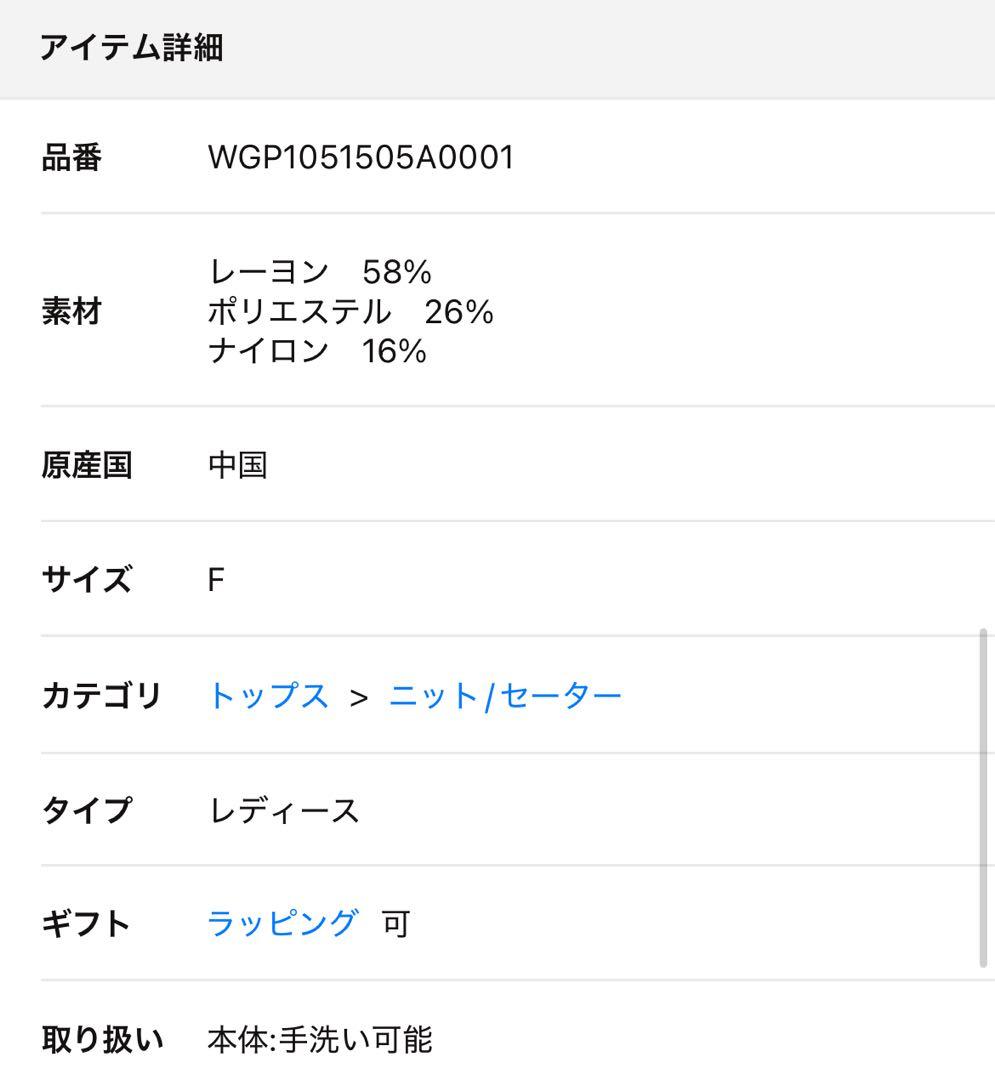This screenshot has height=1080, width=995.
Task: Click the 品番 row label
Action: tap(72, 158)
